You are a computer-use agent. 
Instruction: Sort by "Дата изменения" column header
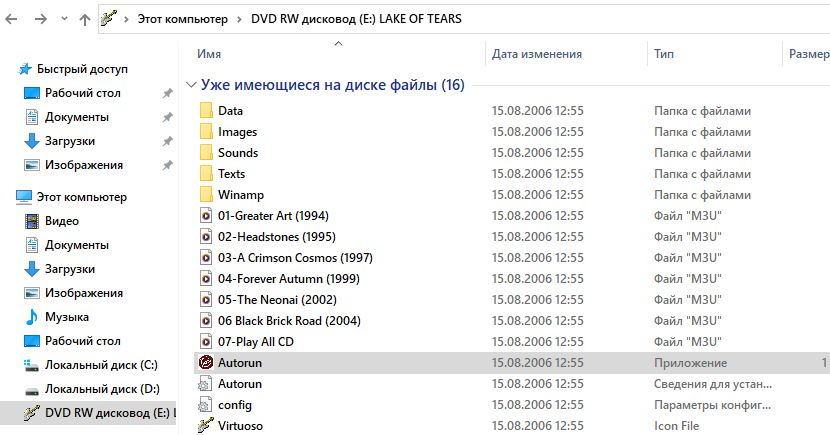coord(537,54)
